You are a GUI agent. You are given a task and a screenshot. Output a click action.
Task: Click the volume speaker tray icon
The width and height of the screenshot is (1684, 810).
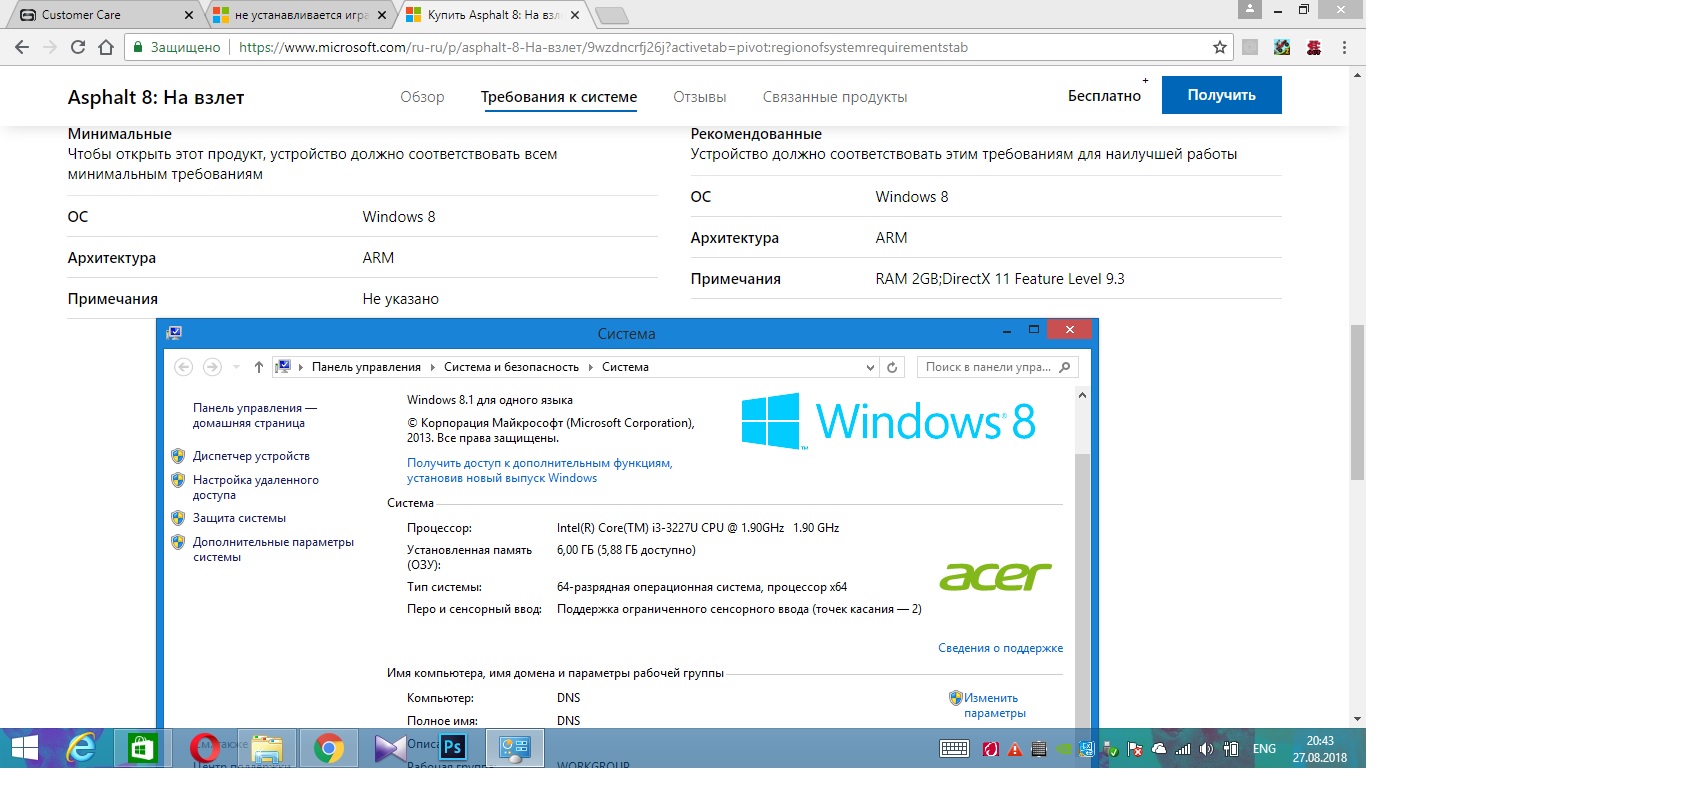tap(1207, 749)
